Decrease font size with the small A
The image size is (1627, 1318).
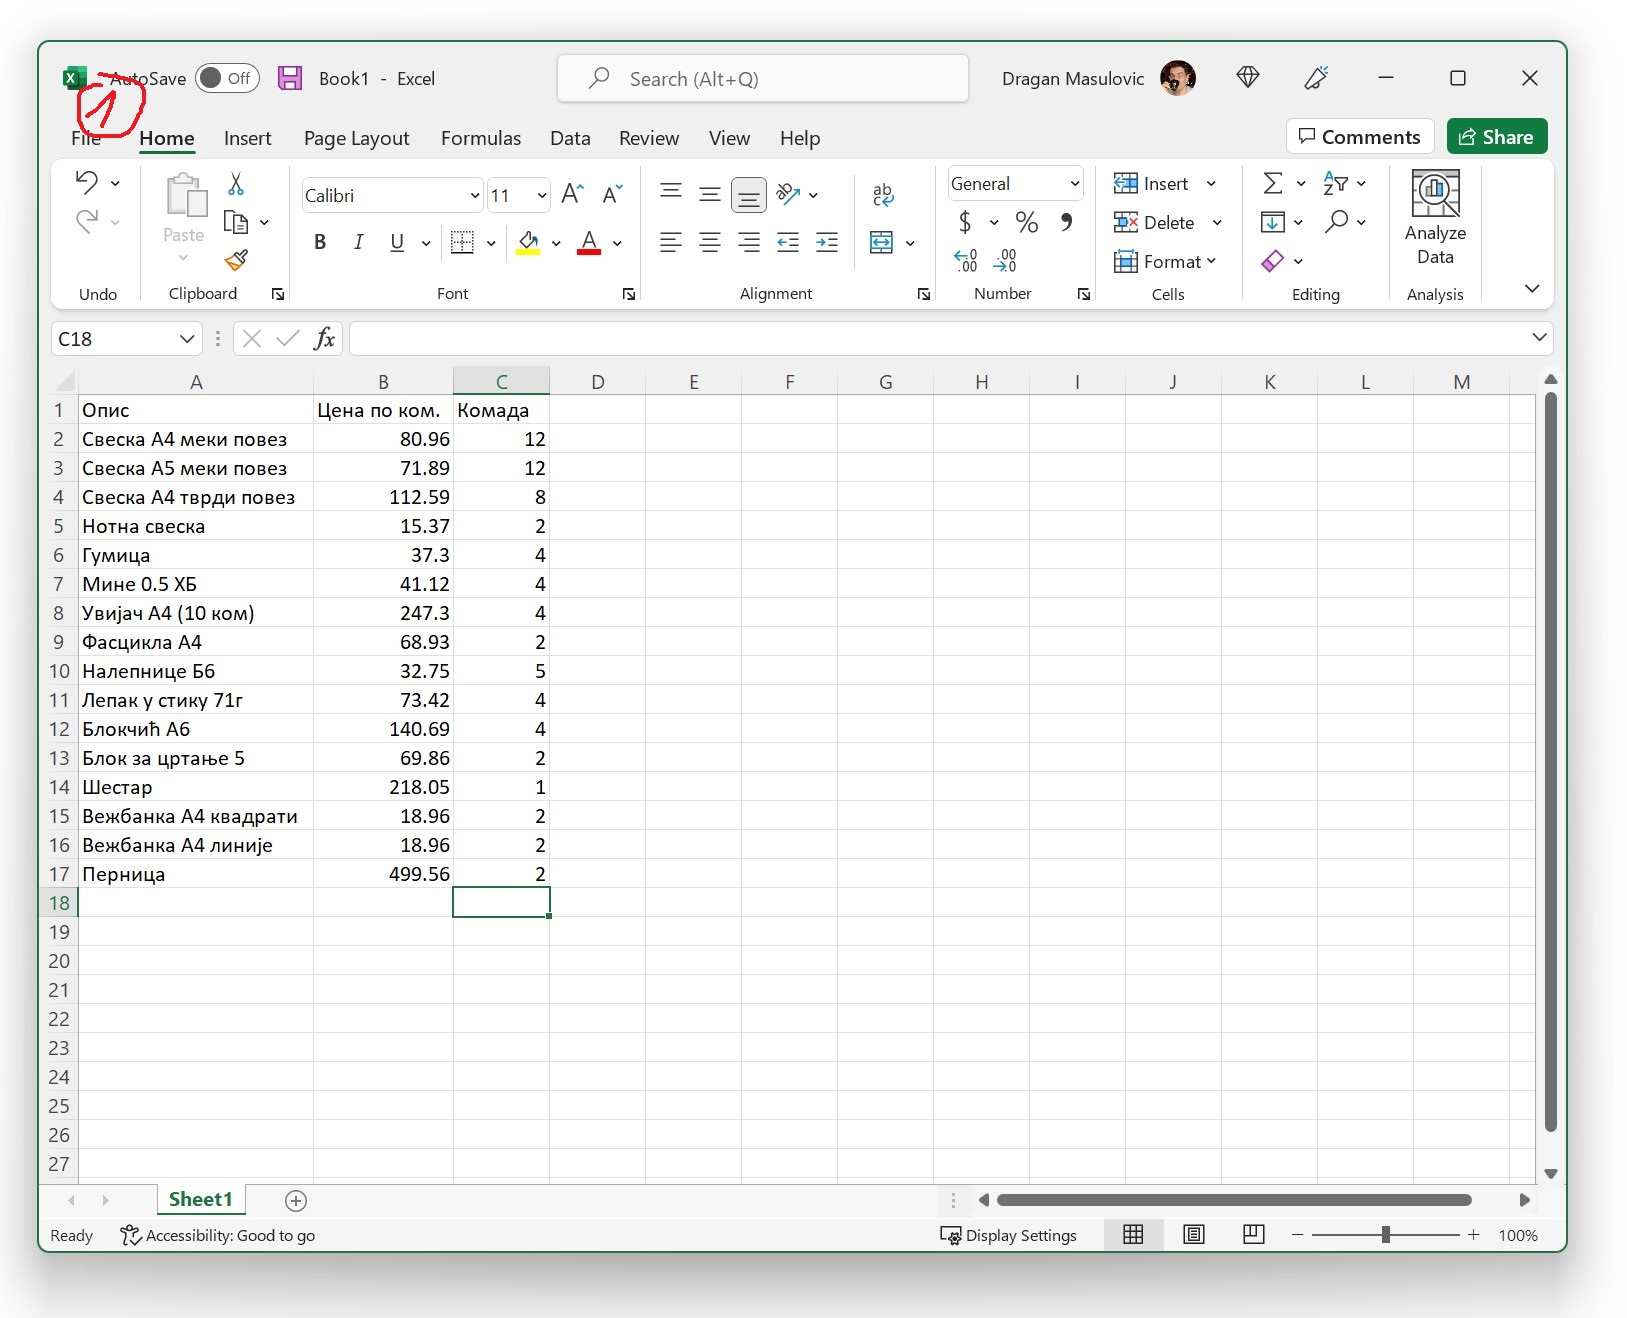click(612, 194)
